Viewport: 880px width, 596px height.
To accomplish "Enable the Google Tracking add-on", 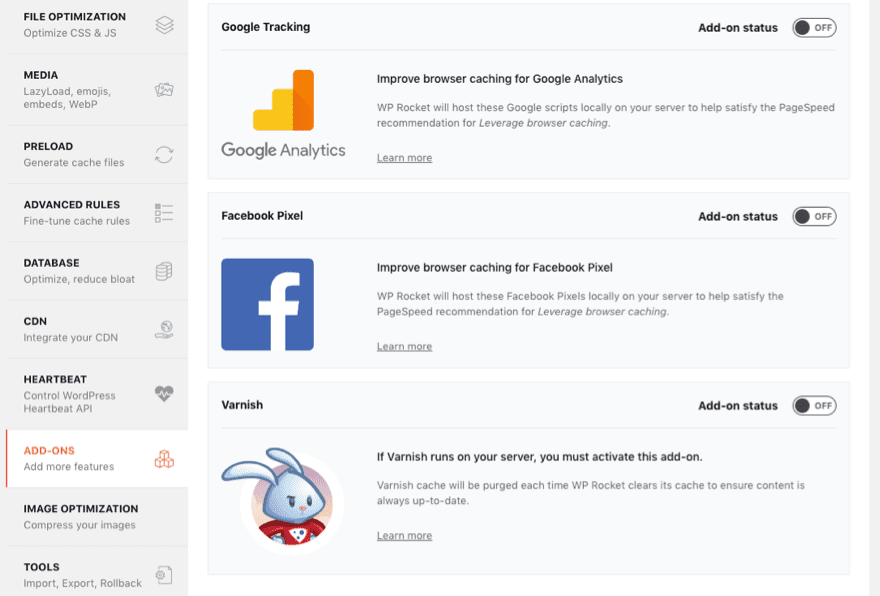I will pyautogui.click(x=814, y=27).
